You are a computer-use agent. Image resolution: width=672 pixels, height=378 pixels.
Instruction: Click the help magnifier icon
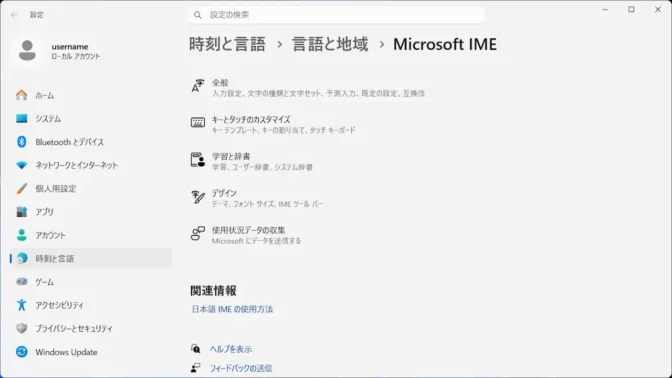pyautogui.click(x=195, y=348)
